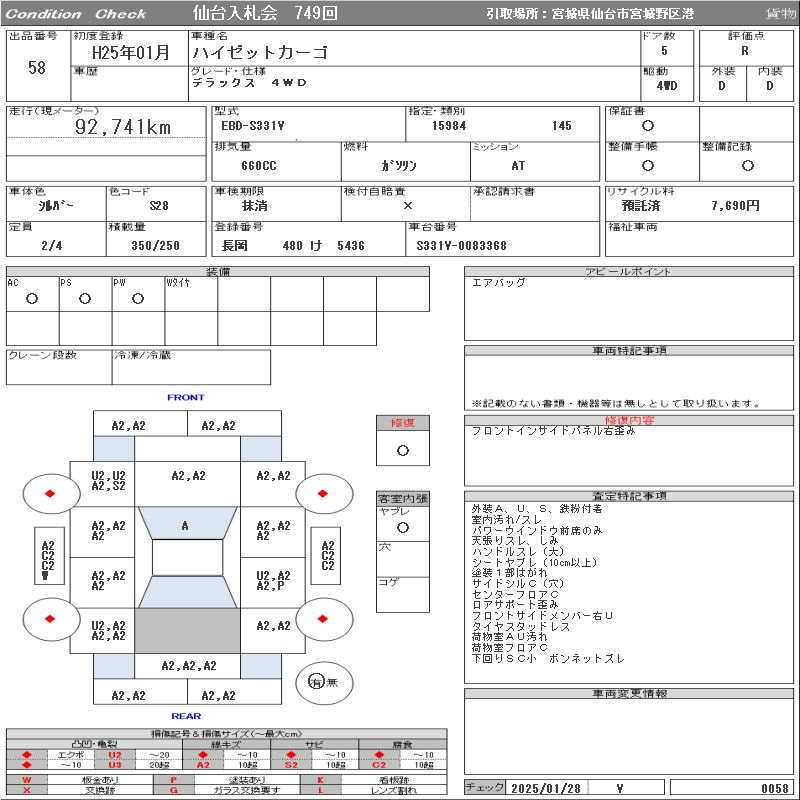Viewport: 800px width, 800px height.
Task: Select the rear-right wheel diamond marker
Action: click(324, 620)
